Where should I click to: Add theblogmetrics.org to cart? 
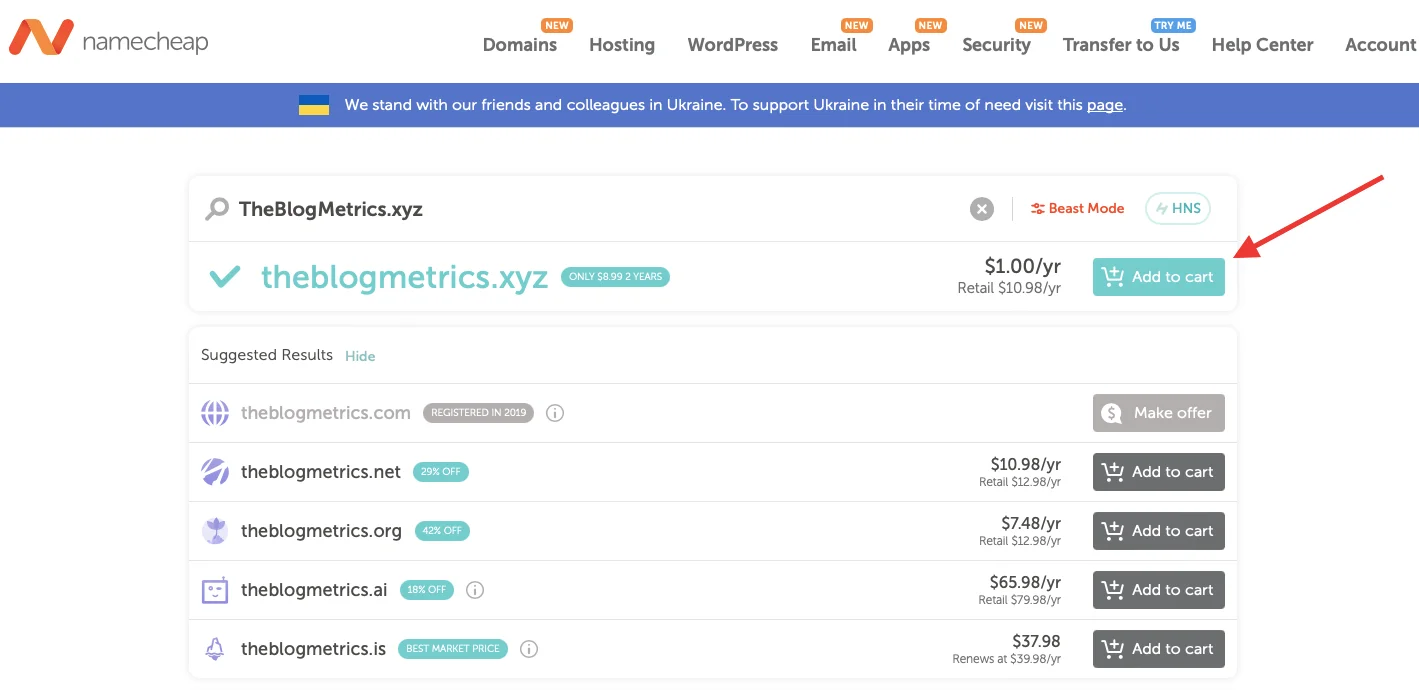[x=1159, y=531]
